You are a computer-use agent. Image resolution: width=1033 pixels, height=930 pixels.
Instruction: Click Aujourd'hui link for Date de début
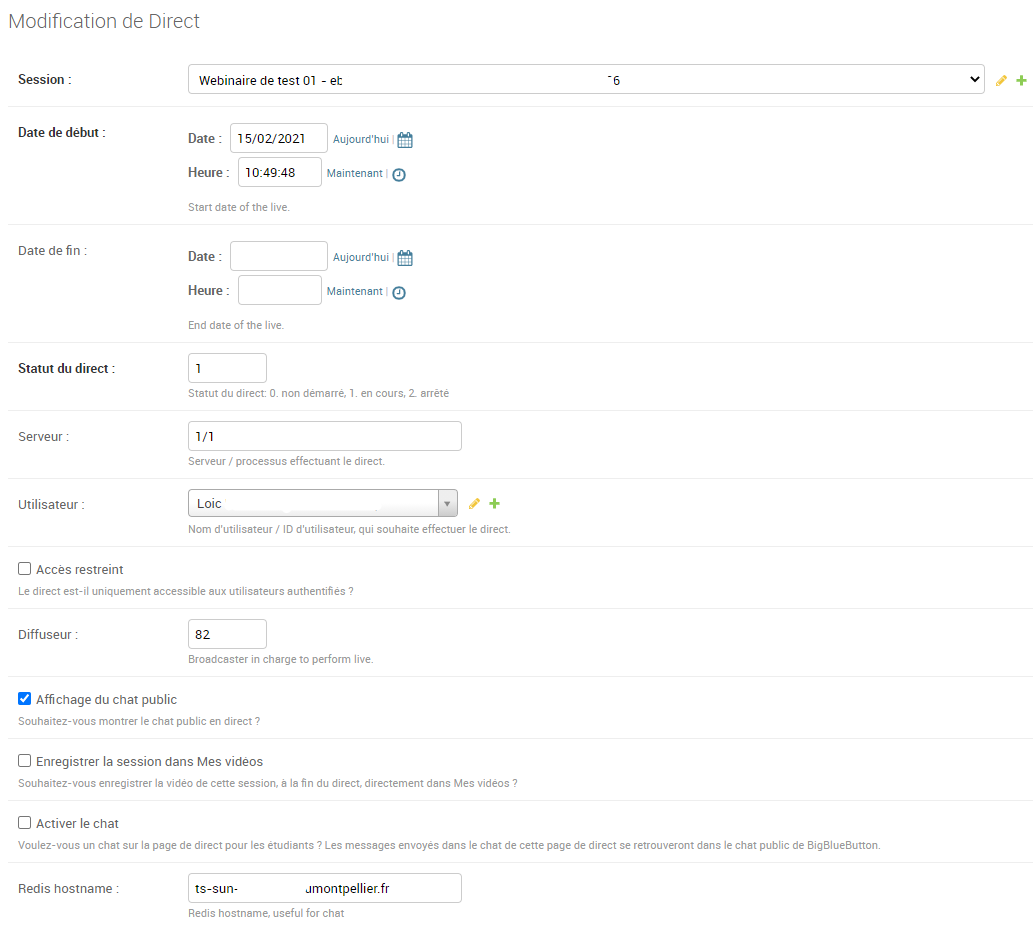pos(360,139)
